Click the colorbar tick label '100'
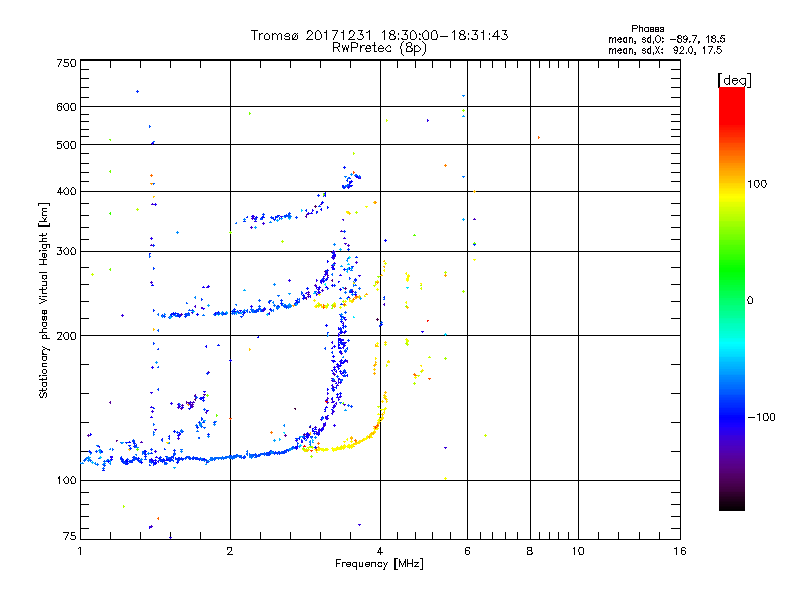This screenshot has height=600, width=800. [757, 184]
